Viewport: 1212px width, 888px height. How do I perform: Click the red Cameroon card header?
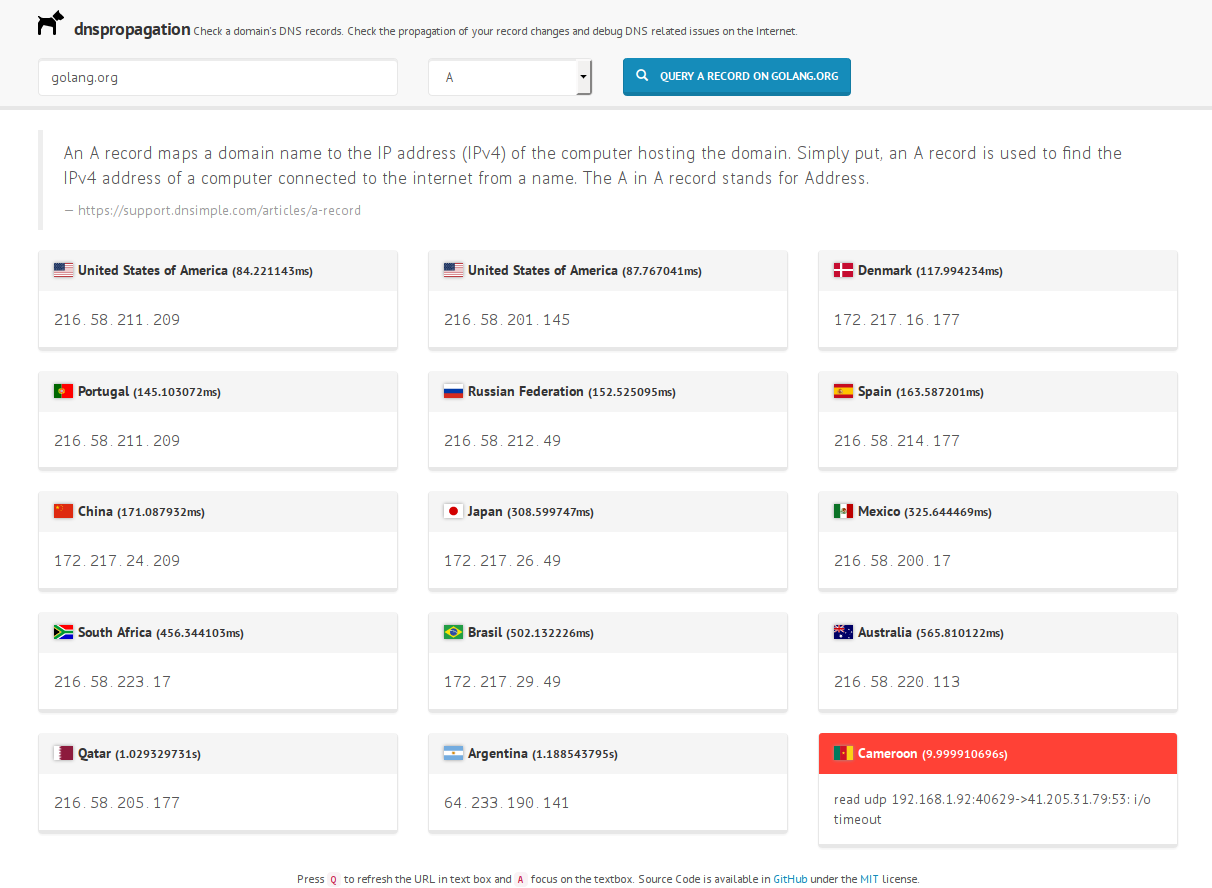pos(998,753)
